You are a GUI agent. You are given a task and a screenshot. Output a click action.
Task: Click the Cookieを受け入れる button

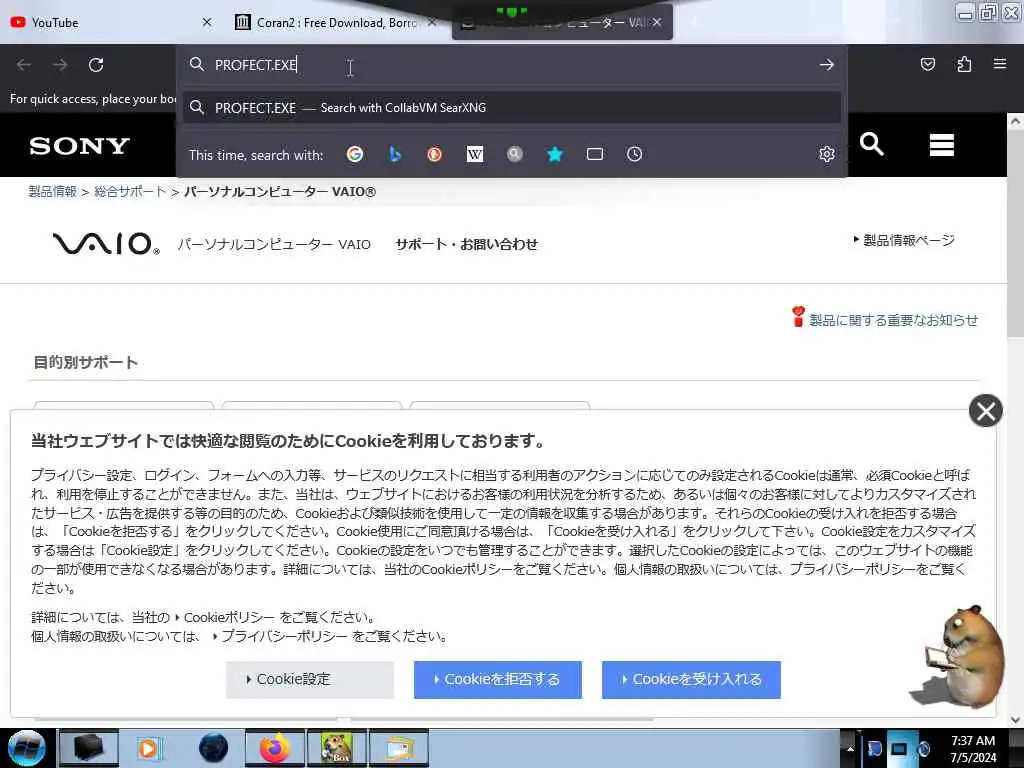coord(691,679)
